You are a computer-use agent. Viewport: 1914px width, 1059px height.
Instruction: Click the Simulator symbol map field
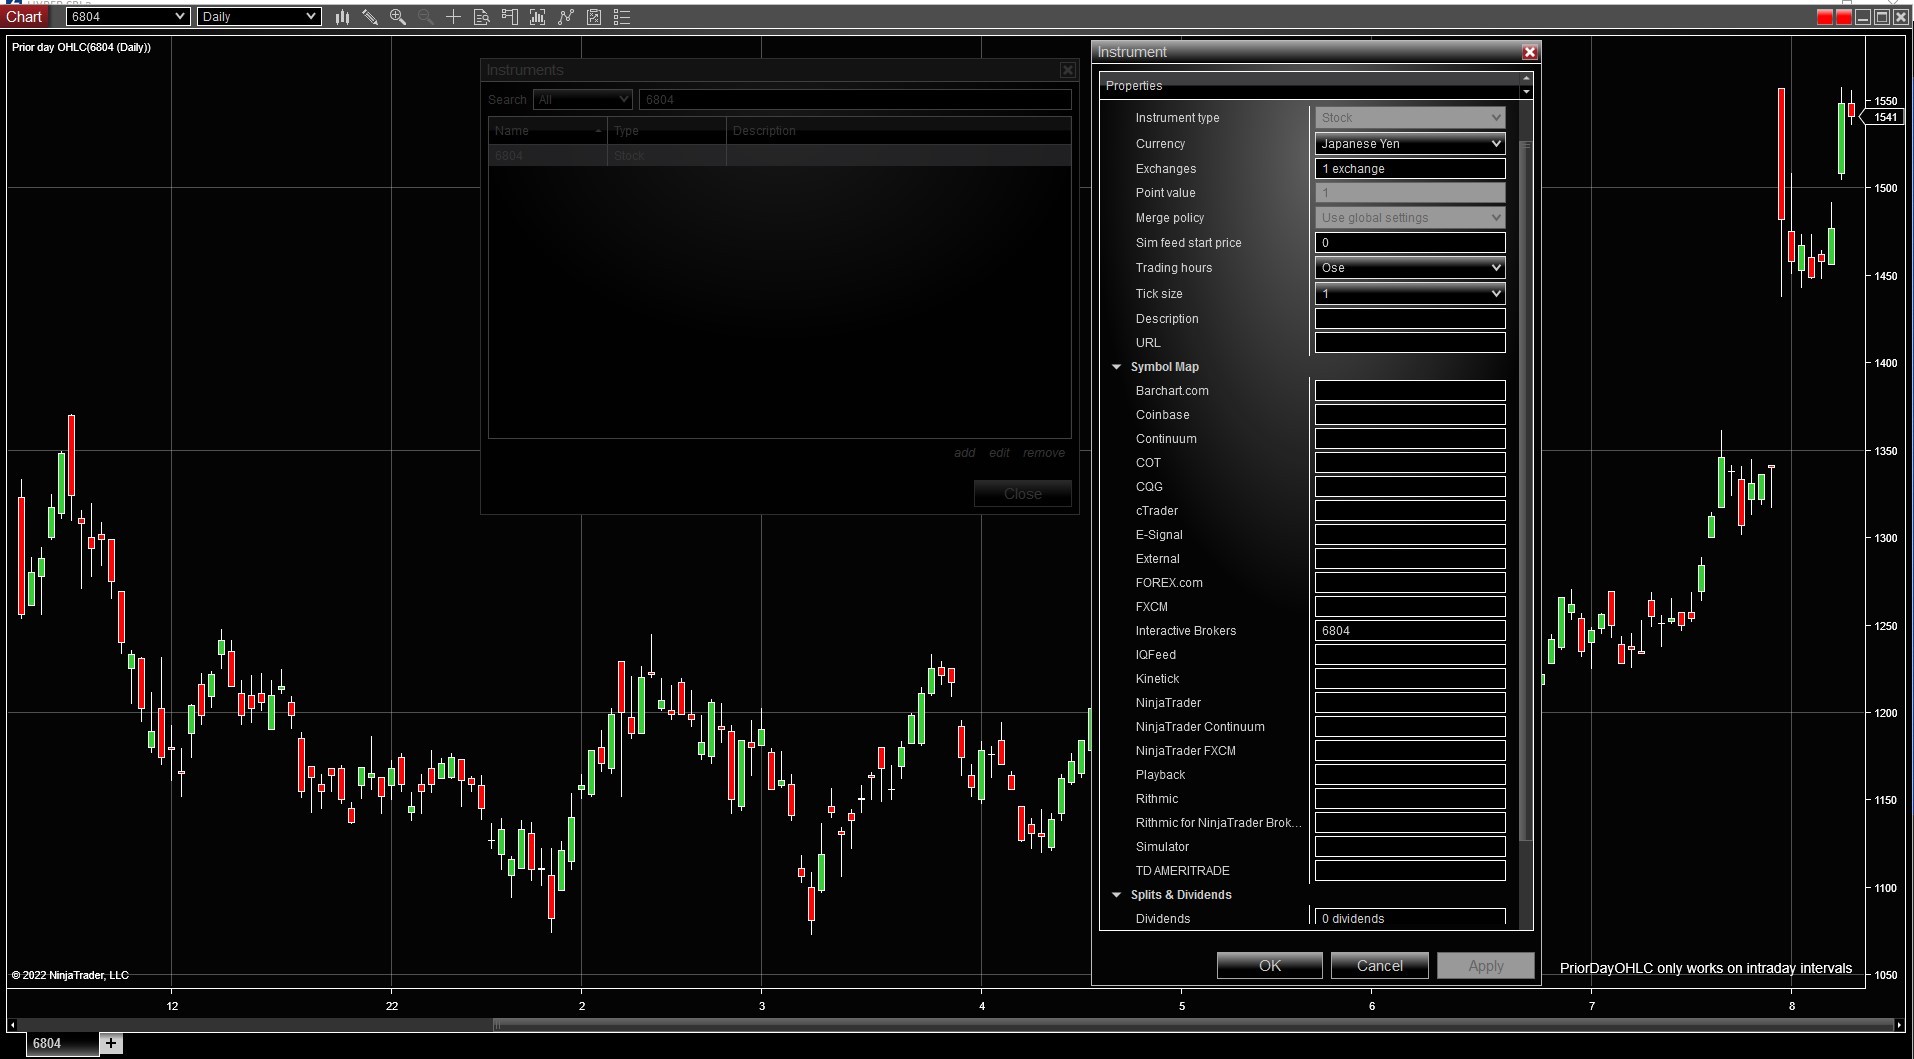pyautogui.click(x=1410, y=847)
